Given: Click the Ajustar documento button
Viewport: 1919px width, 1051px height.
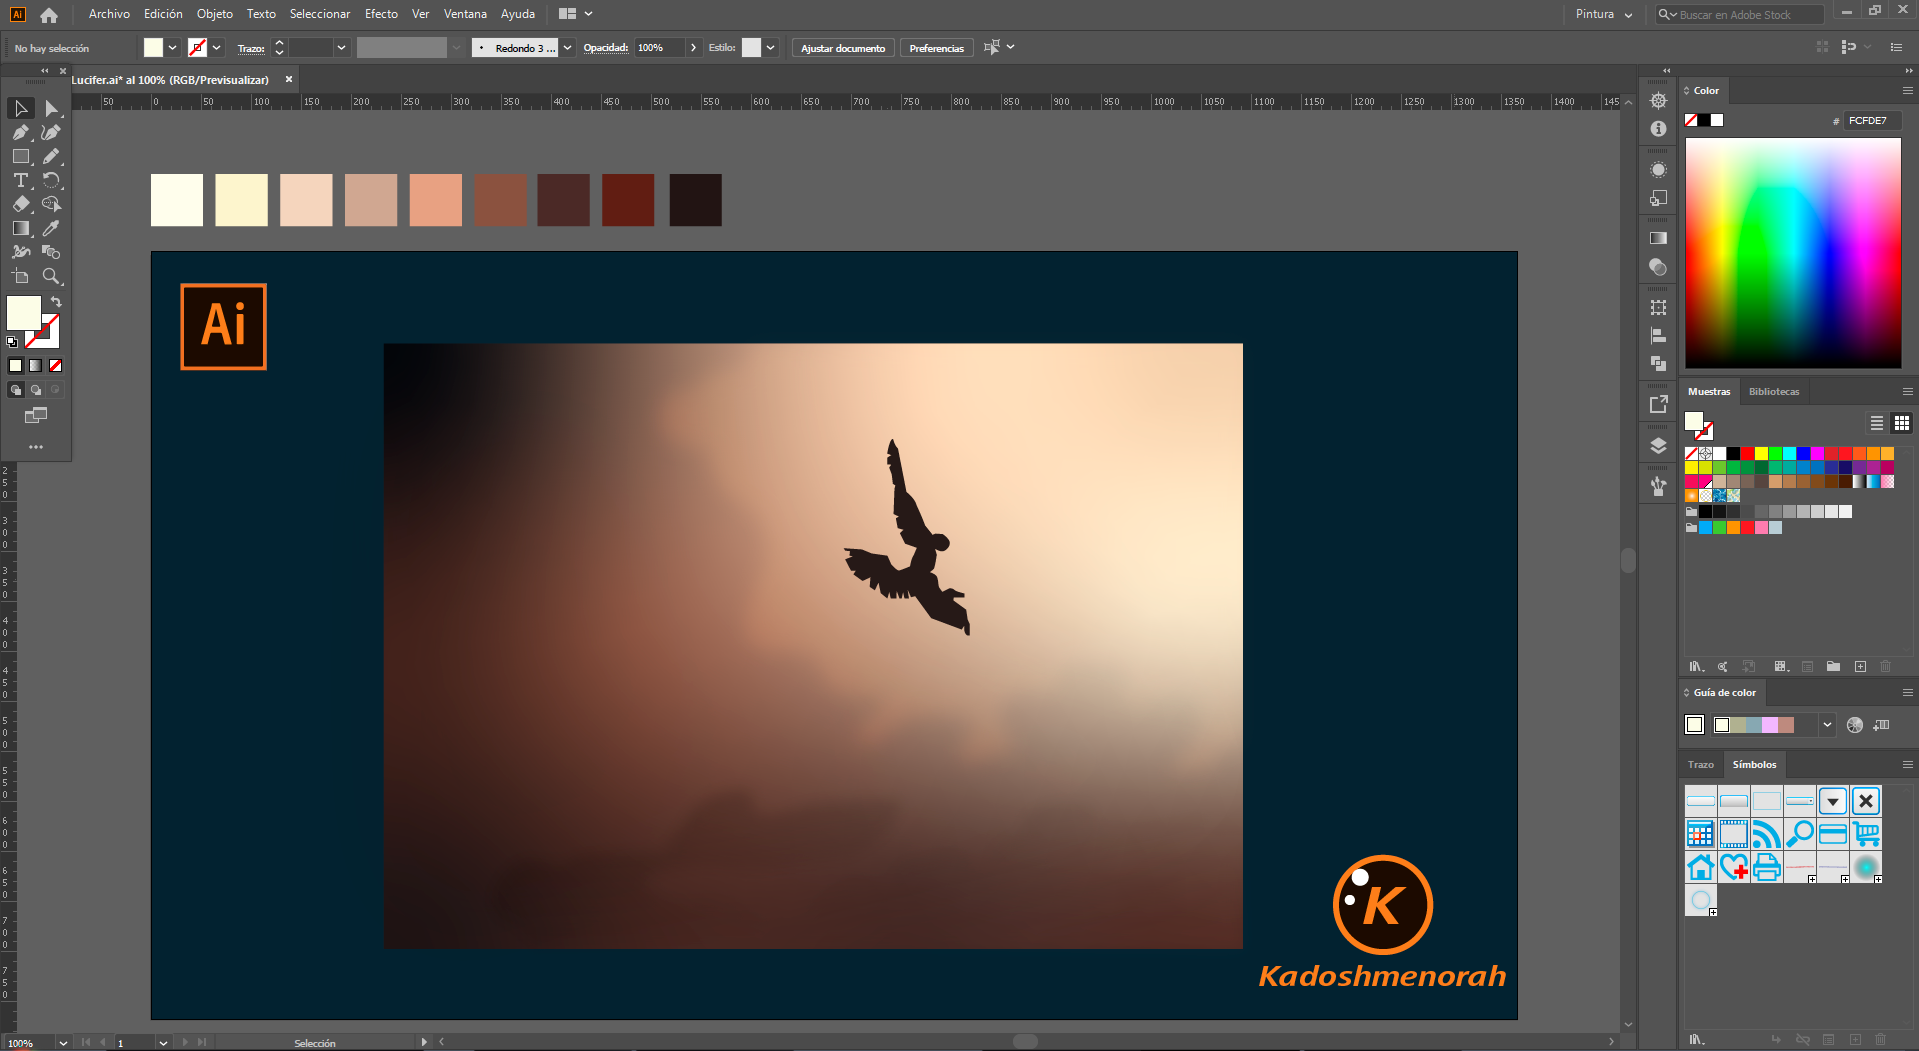Looking at the screenshot, I should [842, 48].
